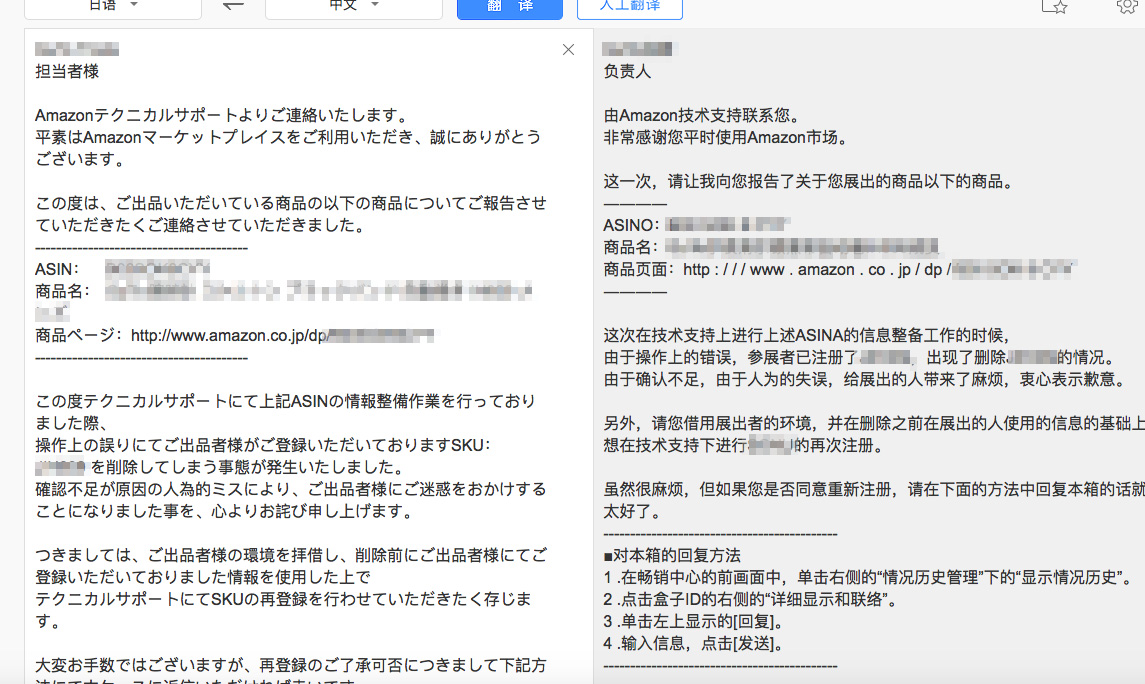Click the translated line starting '虽然很麻烦'
This screenshot has width=1145, height=684.
coord(874,489)
